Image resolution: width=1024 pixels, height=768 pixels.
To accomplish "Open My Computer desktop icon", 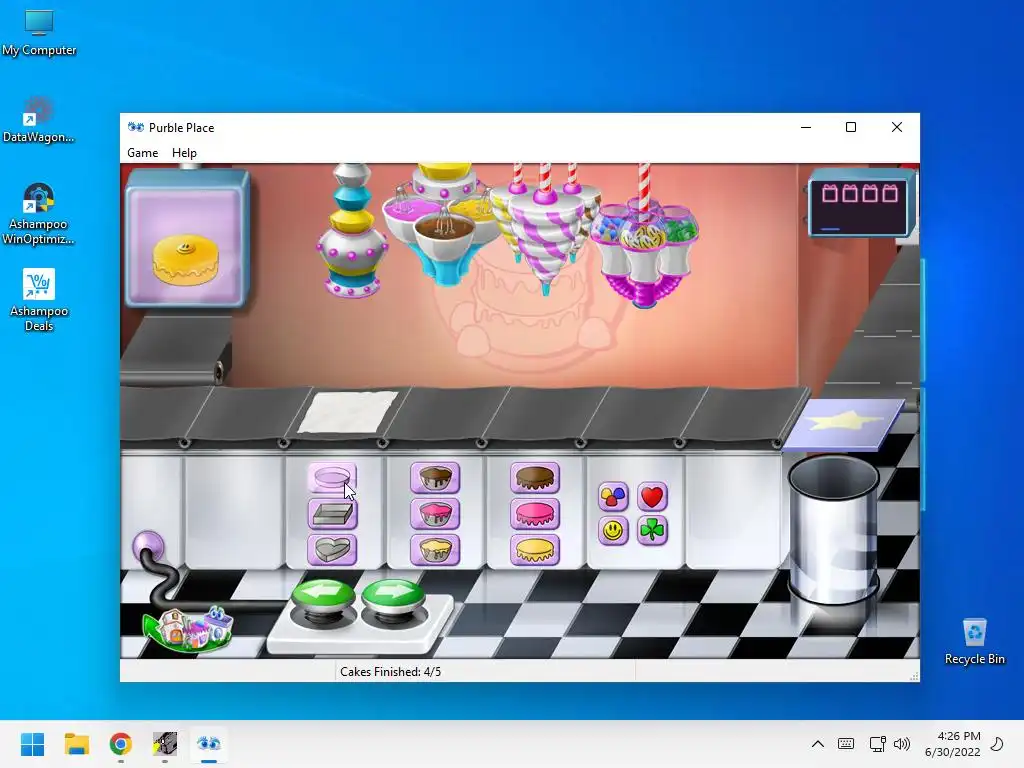I will point(39,33).
